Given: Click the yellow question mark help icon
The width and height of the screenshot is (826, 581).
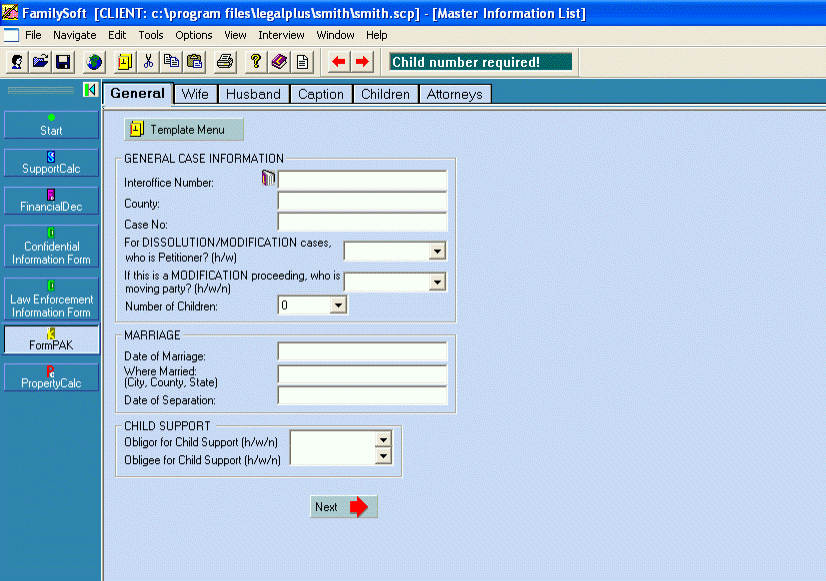Looking at the screenshot, I should (256, 62).
